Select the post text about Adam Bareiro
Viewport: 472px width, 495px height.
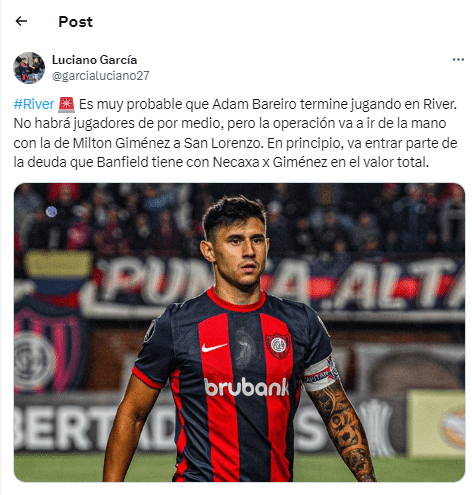tap(235, 133)
